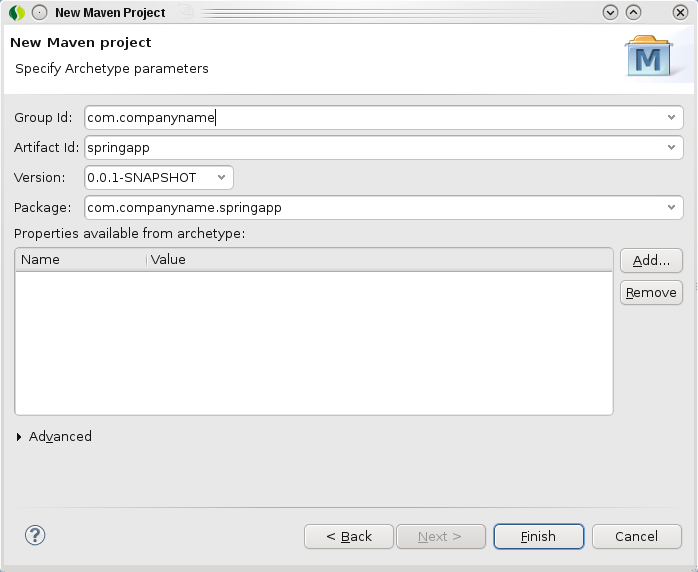Maximize window using the up-chevron titlebar button
This screenshot has height=572, width=698.
633,12
